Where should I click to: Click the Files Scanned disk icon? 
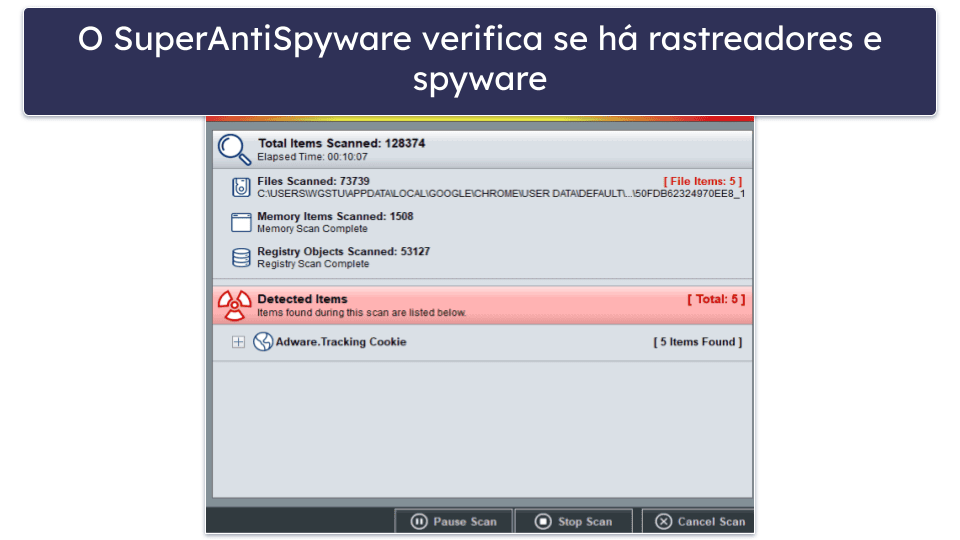(241, 187)
